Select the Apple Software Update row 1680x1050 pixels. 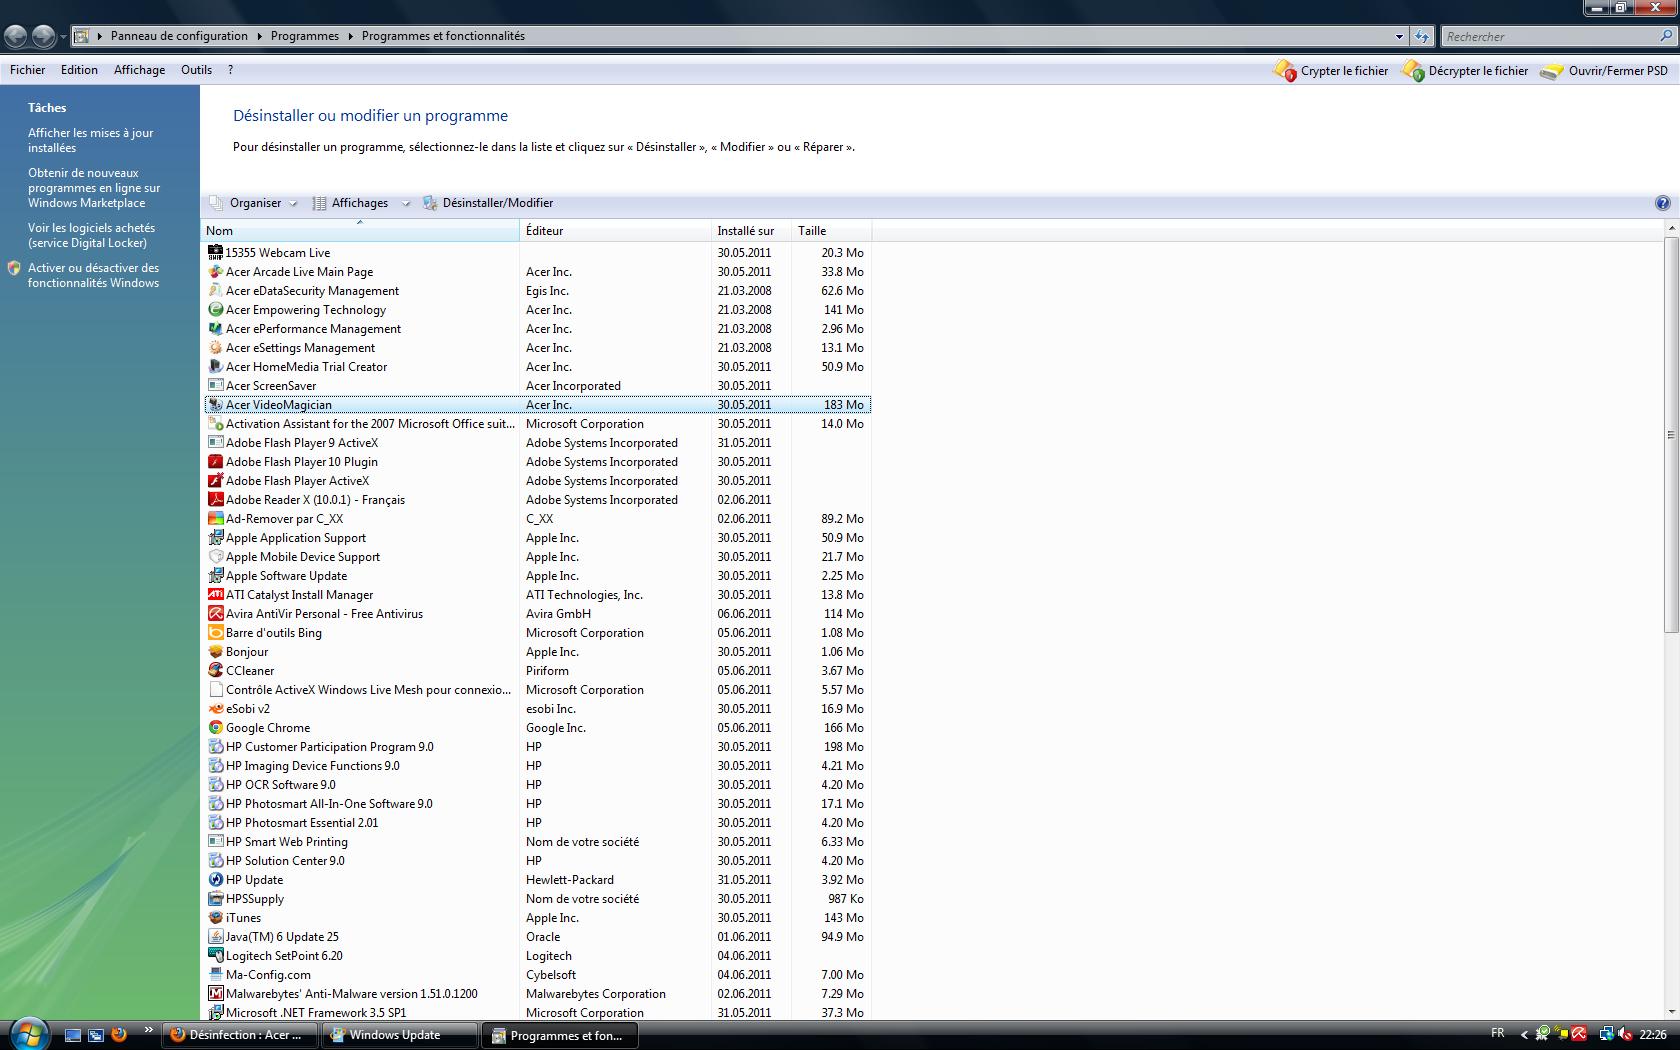click(537, 576)
